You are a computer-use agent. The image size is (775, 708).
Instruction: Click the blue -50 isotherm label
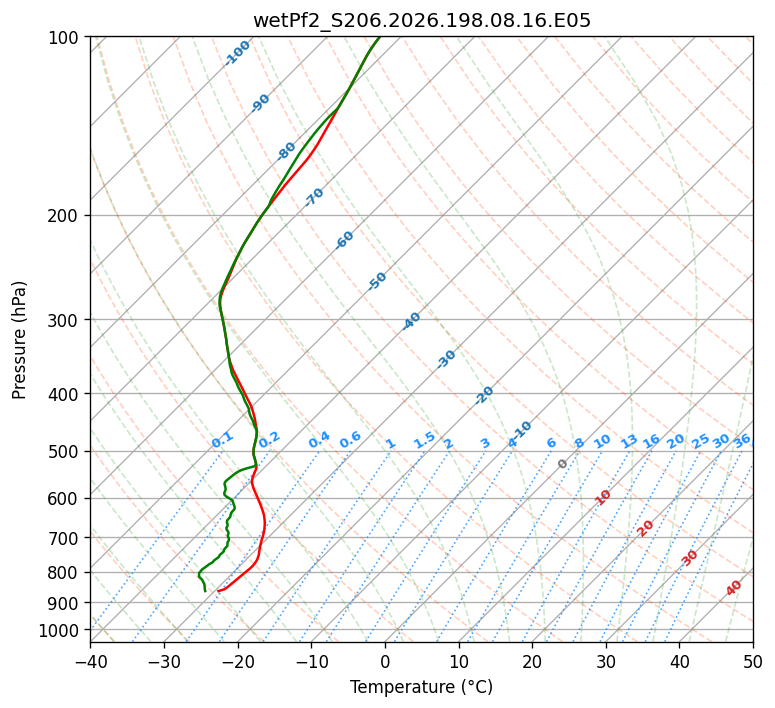click(377, 281)
